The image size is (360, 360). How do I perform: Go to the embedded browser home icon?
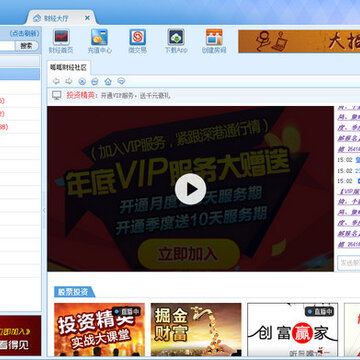click(108, 81)
